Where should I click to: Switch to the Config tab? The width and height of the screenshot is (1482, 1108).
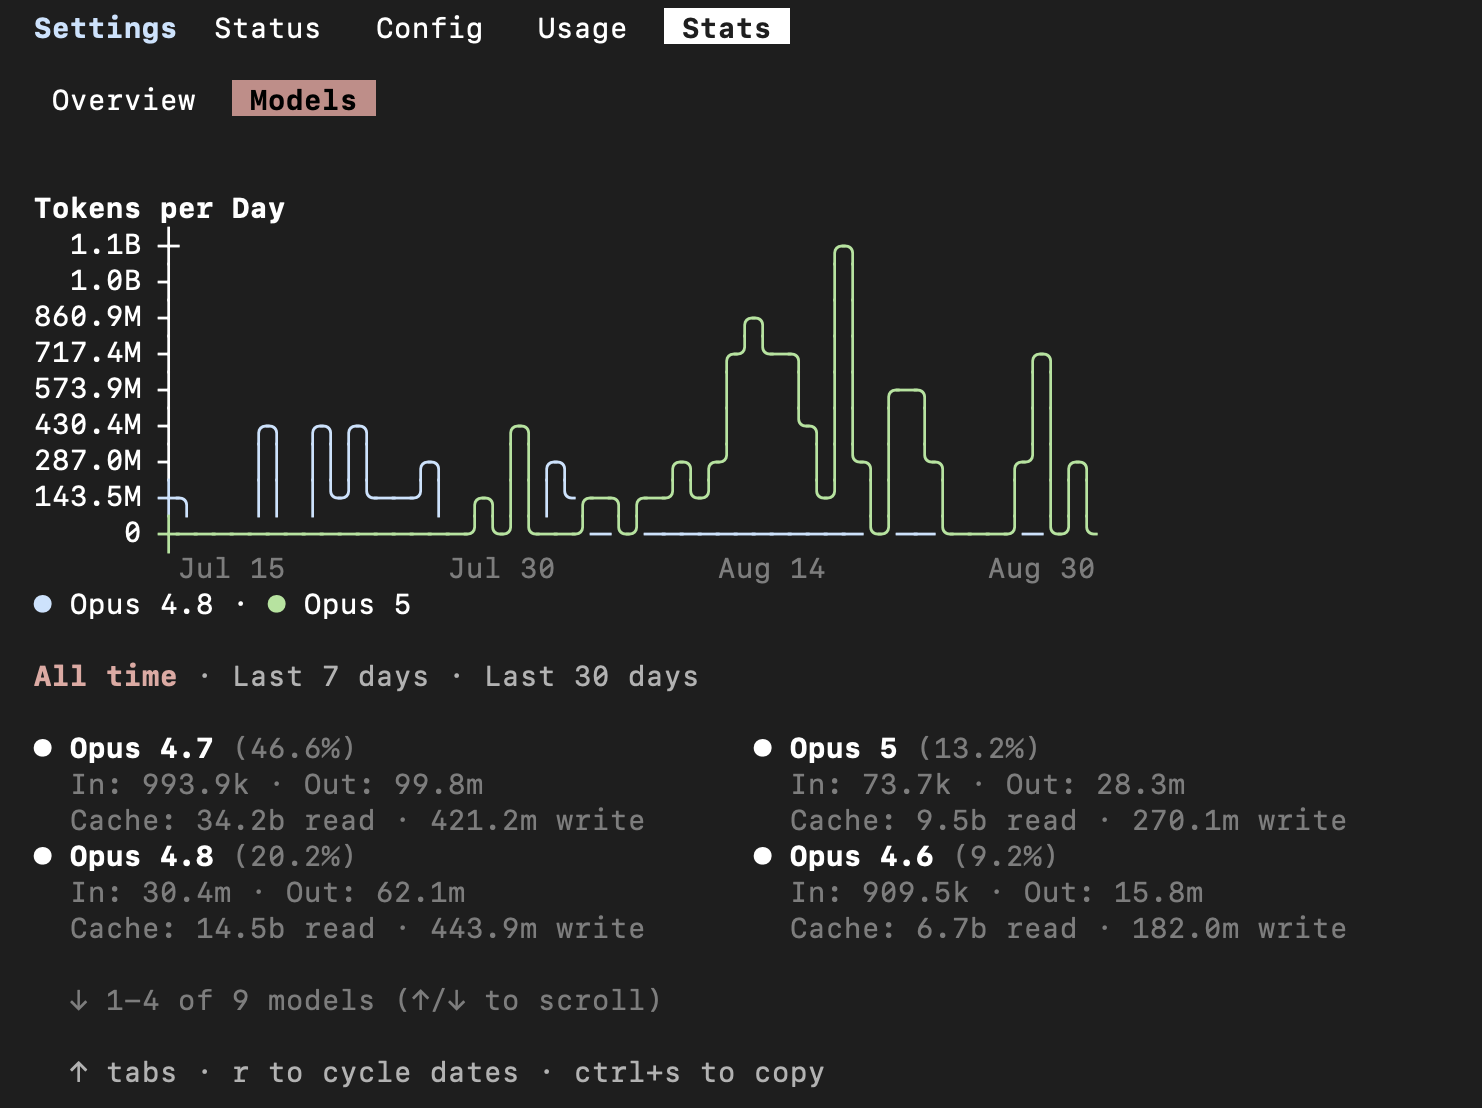click(x=429, y=28)
